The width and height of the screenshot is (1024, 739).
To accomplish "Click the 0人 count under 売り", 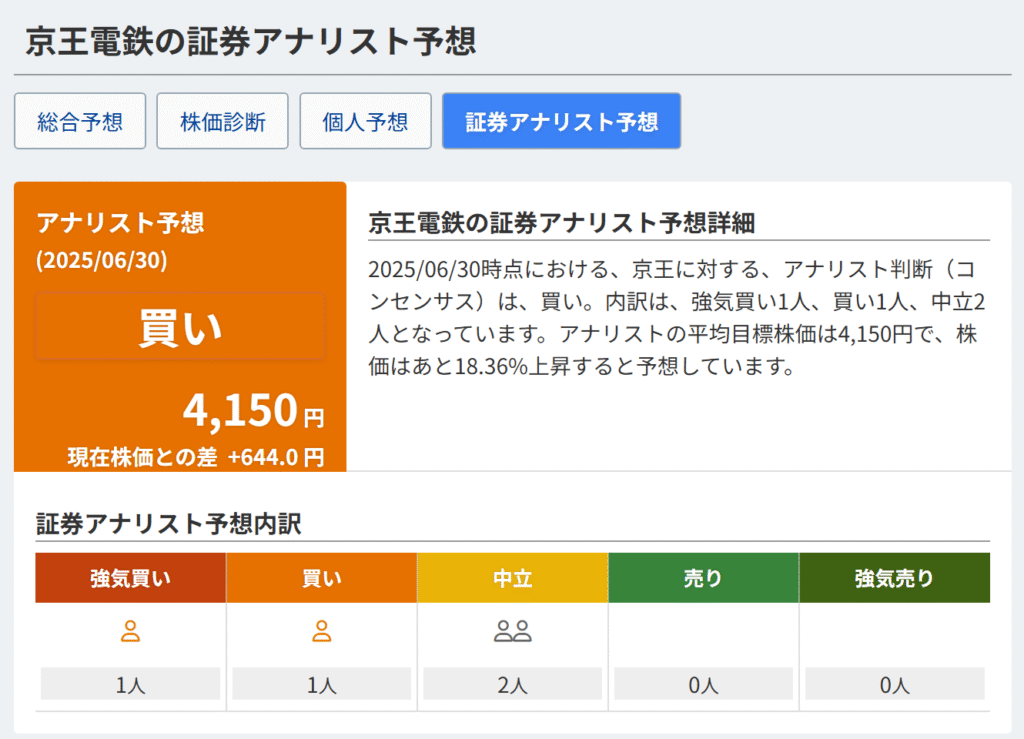I will pyautogui.click(x=703, y=685).
